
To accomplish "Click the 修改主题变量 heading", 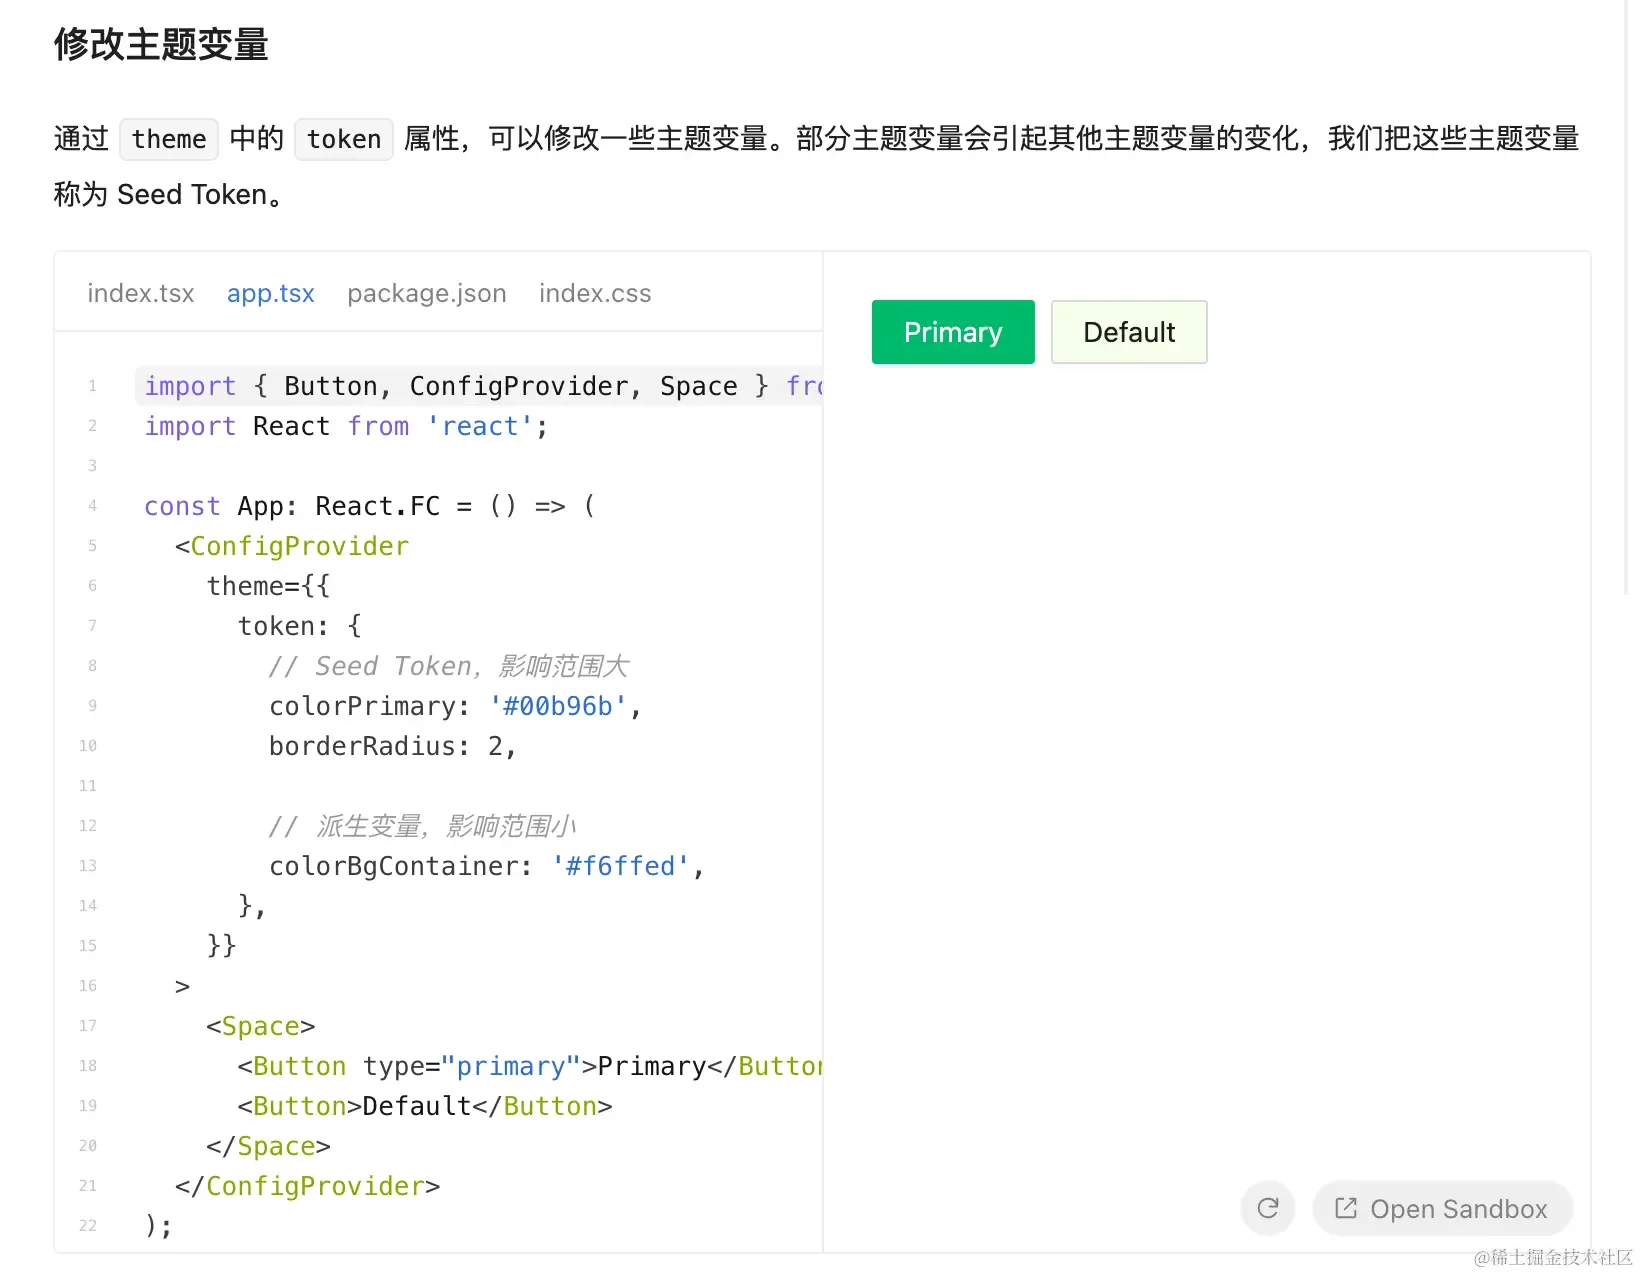I will [x=161, y=44].
